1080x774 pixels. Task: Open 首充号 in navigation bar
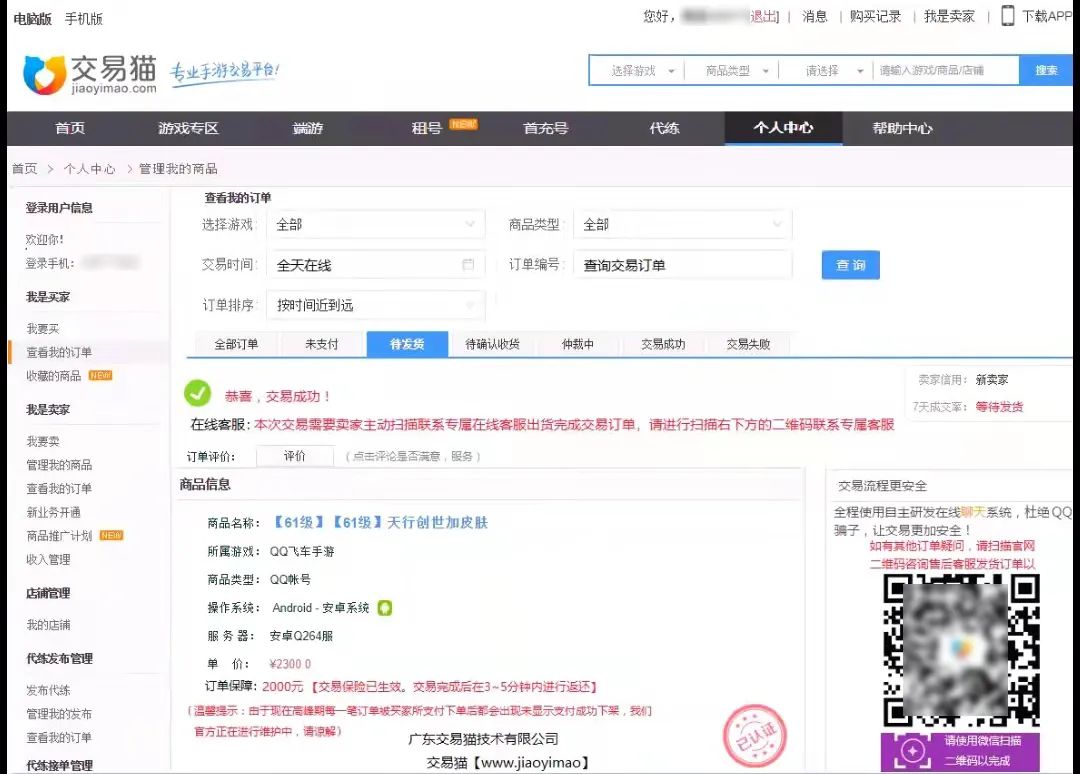[x=546, y=128]
